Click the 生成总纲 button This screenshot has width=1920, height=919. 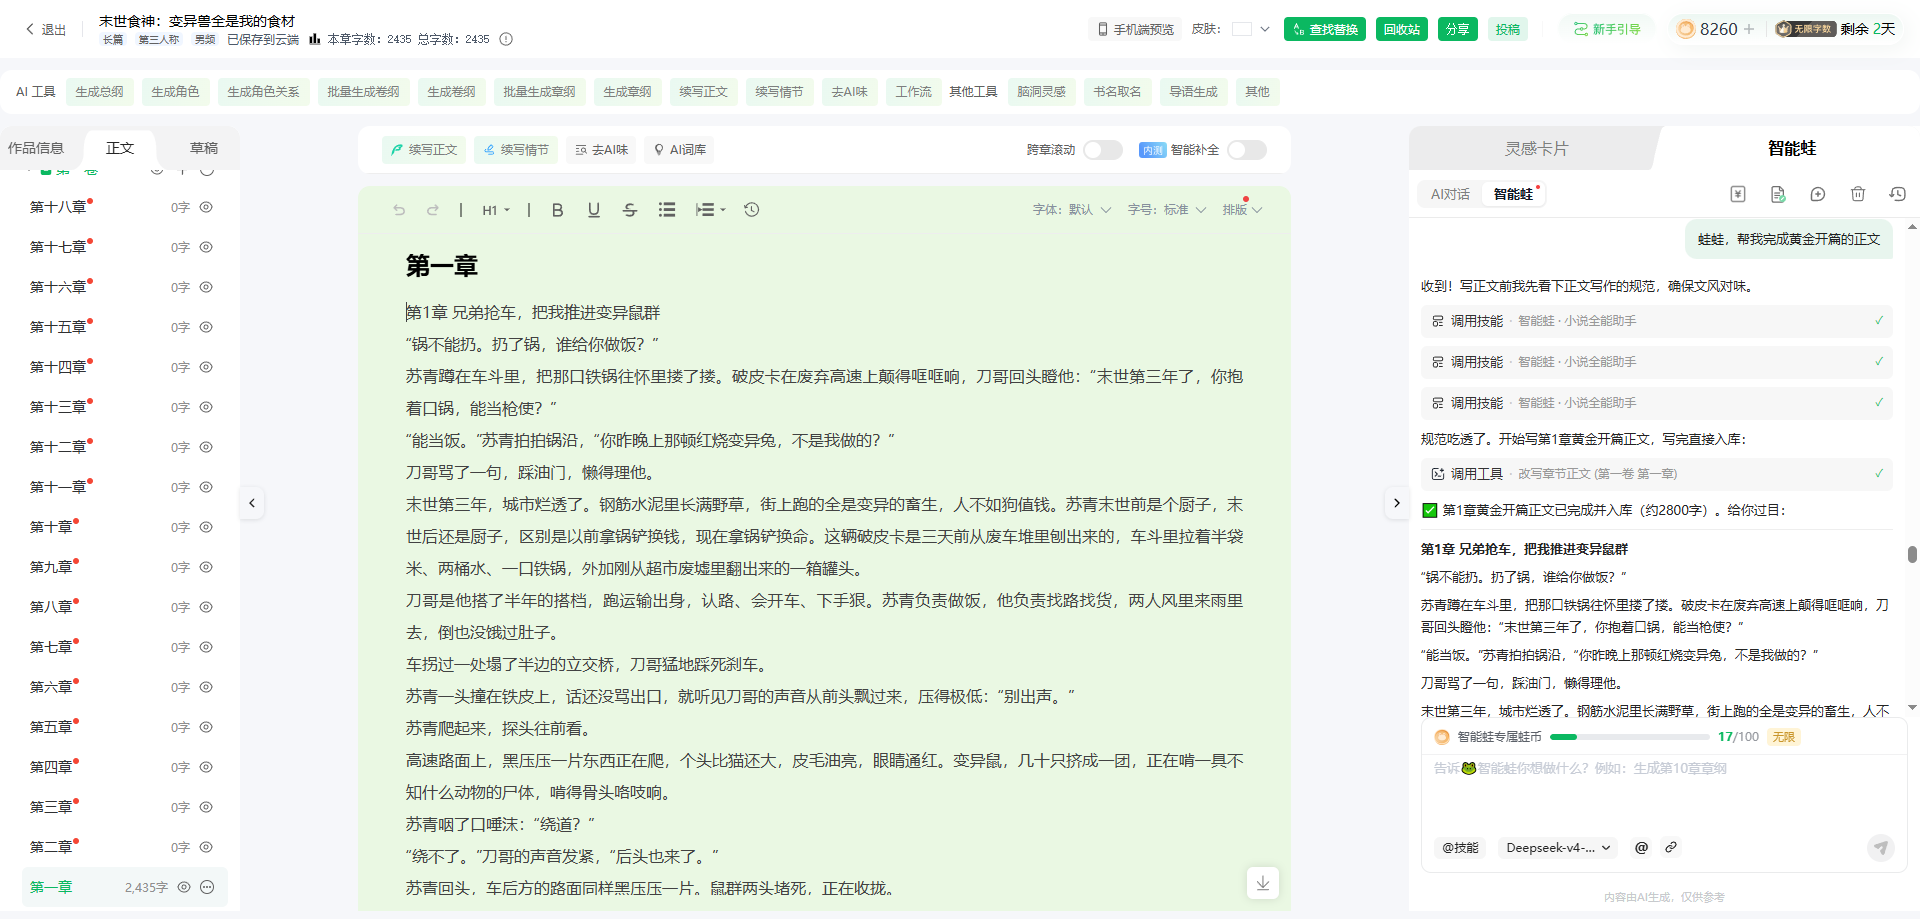(100, 92)
